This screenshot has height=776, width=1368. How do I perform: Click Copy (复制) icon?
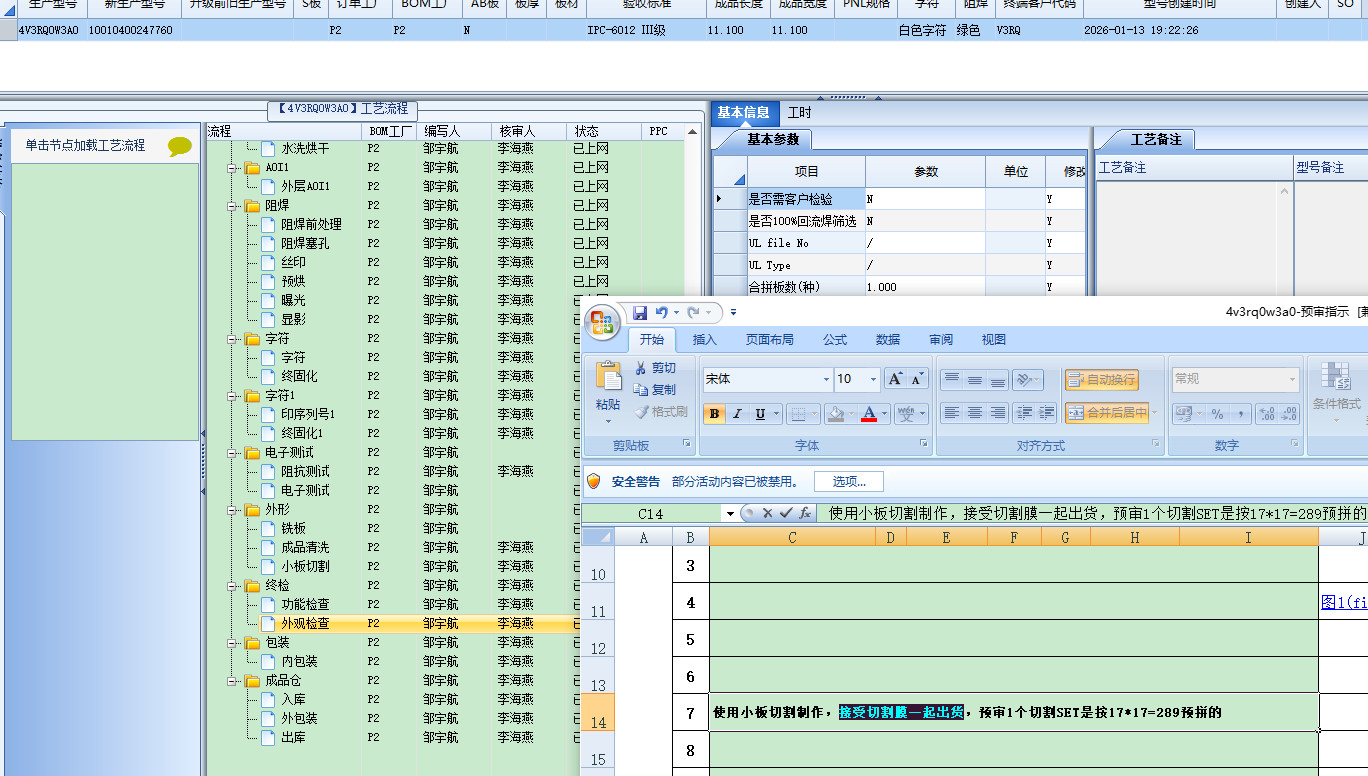(x=641, y=390)
